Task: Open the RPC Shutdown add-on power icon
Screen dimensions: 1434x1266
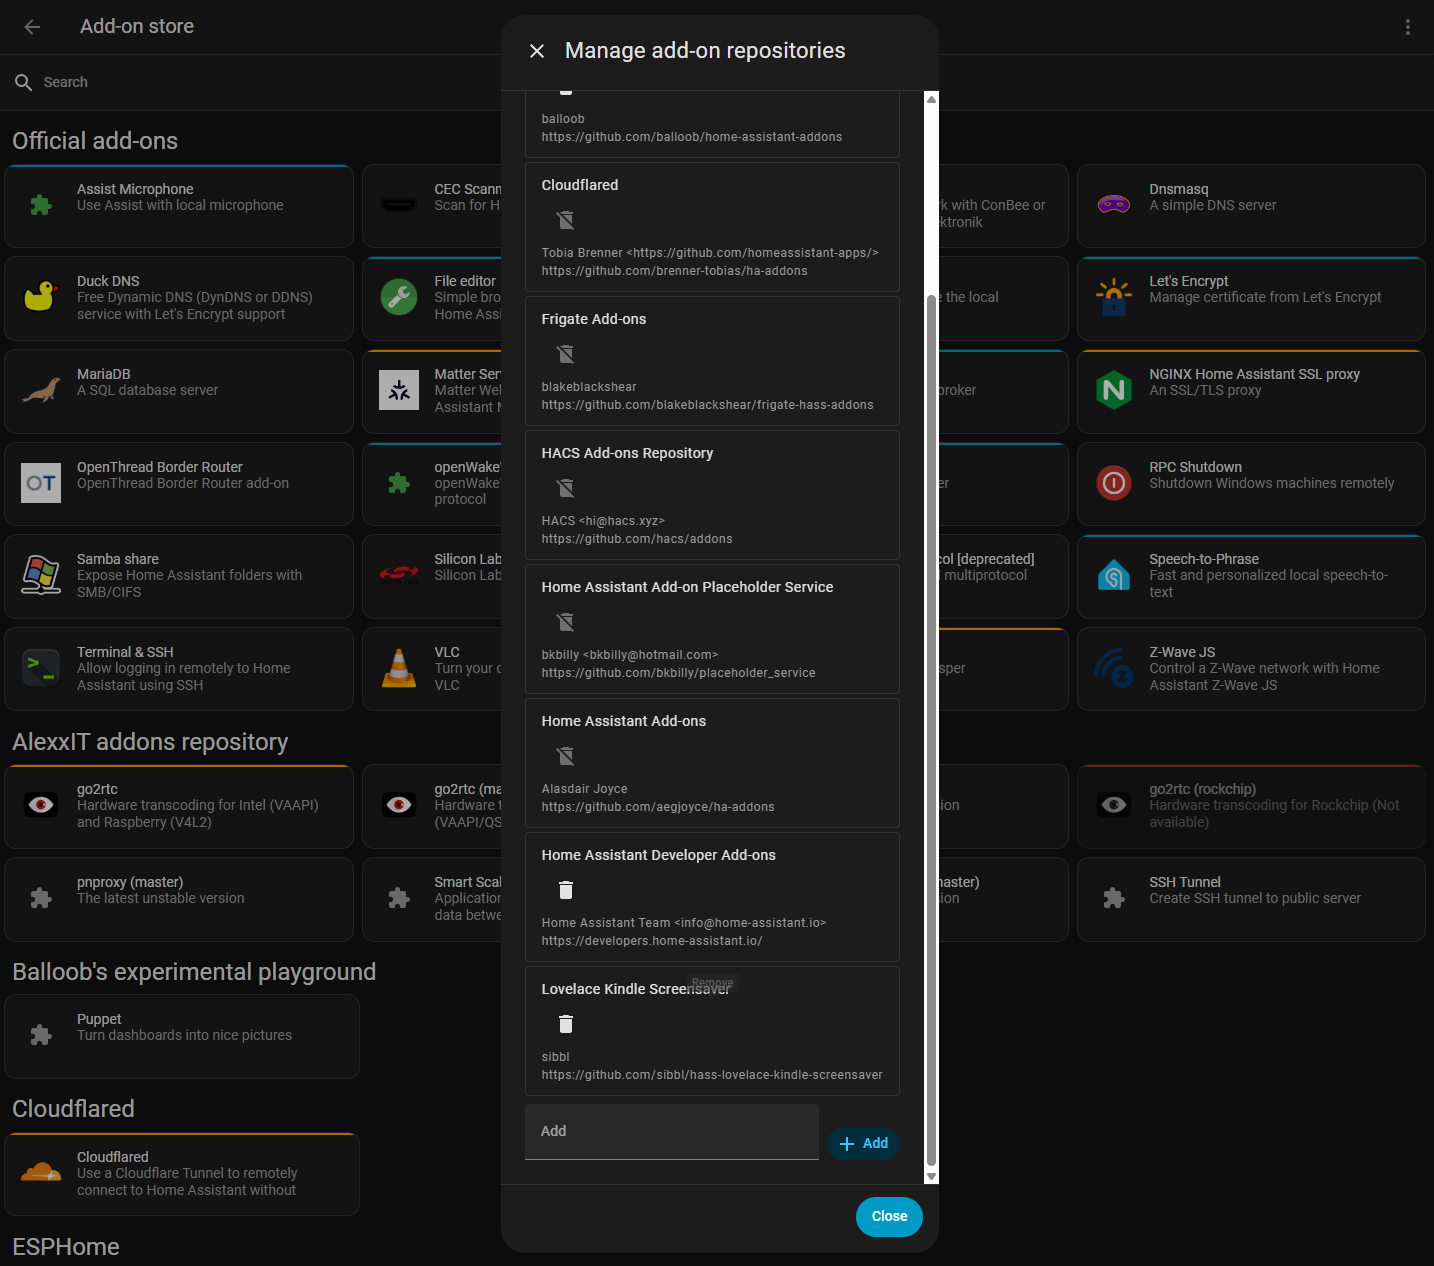Action: click(1114, 483)
